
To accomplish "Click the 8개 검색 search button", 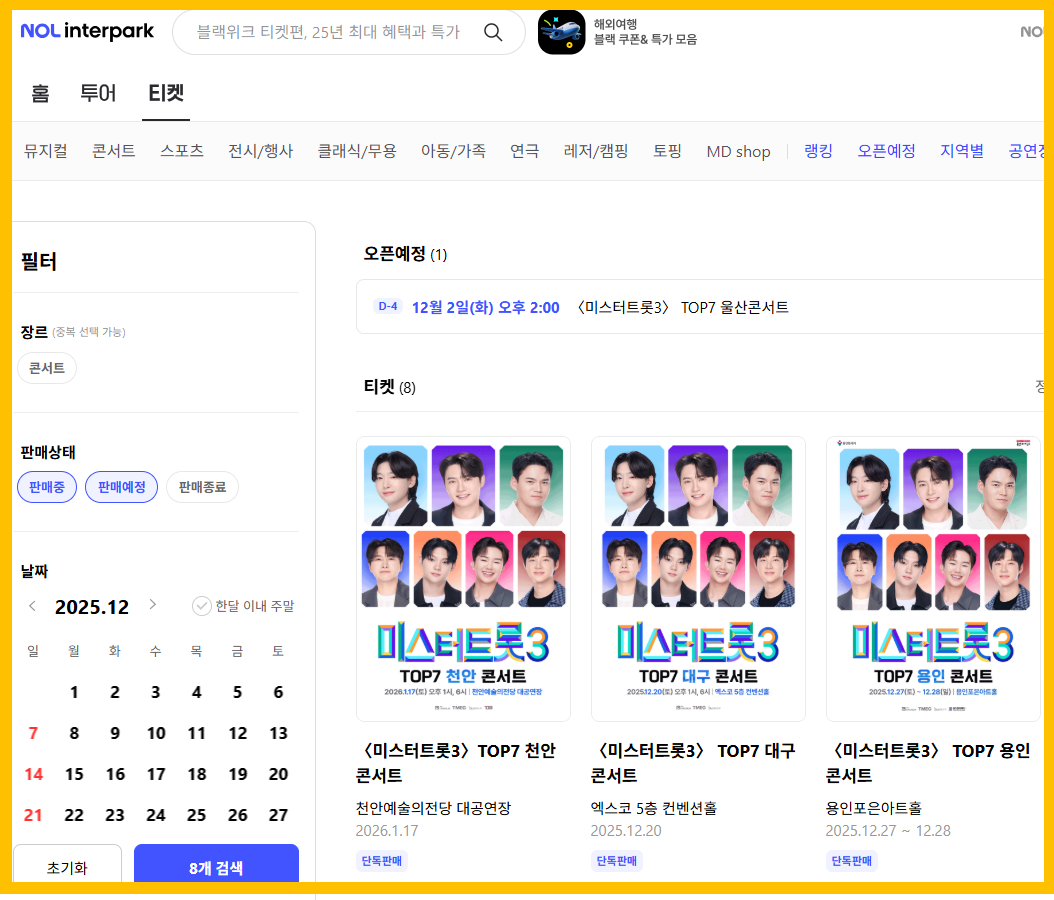I will click(216, 865).
